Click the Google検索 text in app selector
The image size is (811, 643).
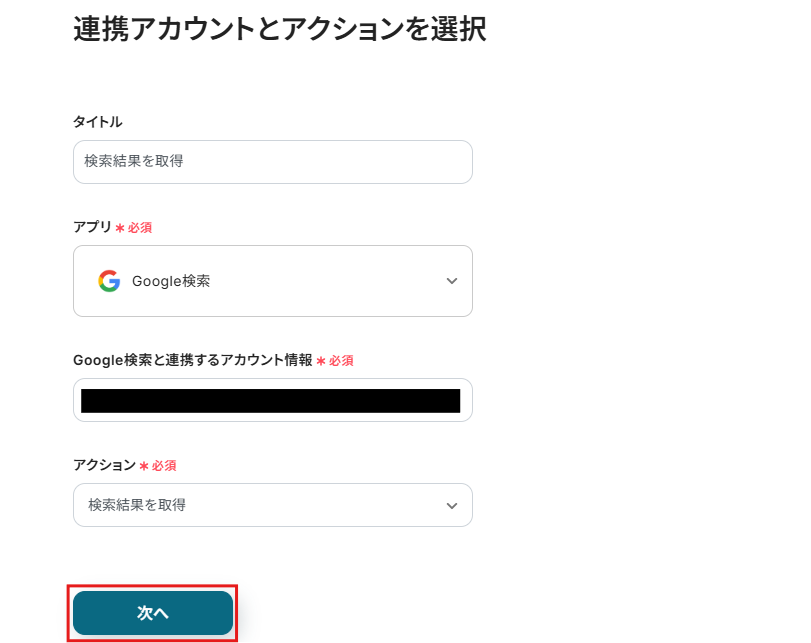pyautogui.click(x=171, y=281)
